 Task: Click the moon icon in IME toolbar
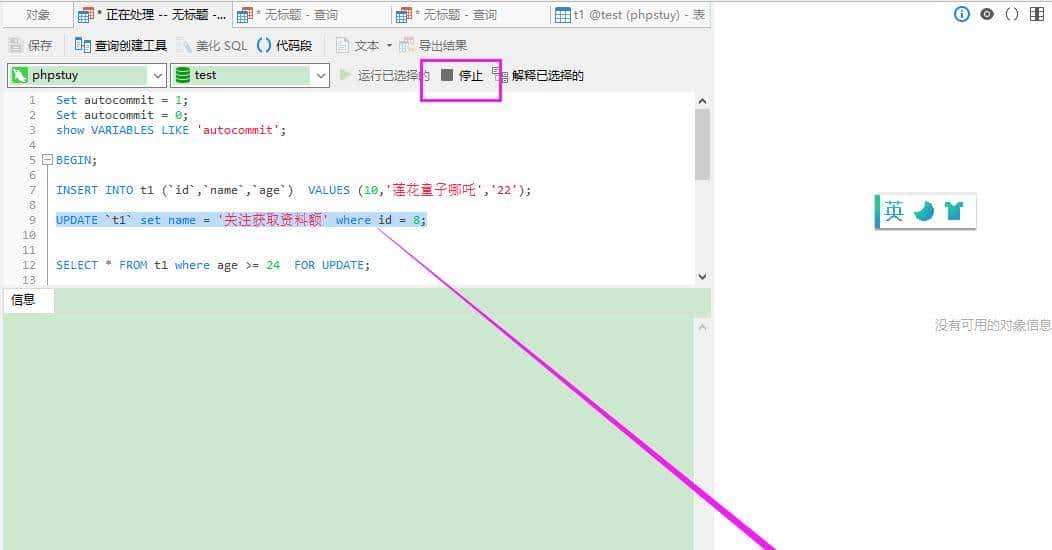[x=924, y=211]
